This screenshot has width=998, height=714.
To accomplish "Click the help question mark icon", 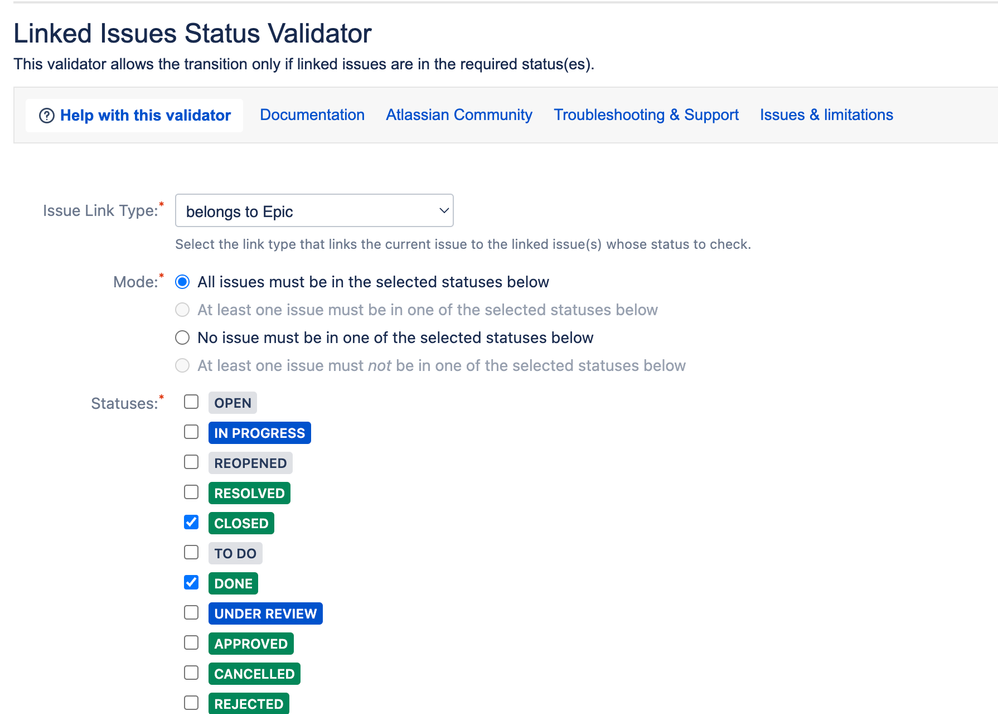I will [46, 116].
